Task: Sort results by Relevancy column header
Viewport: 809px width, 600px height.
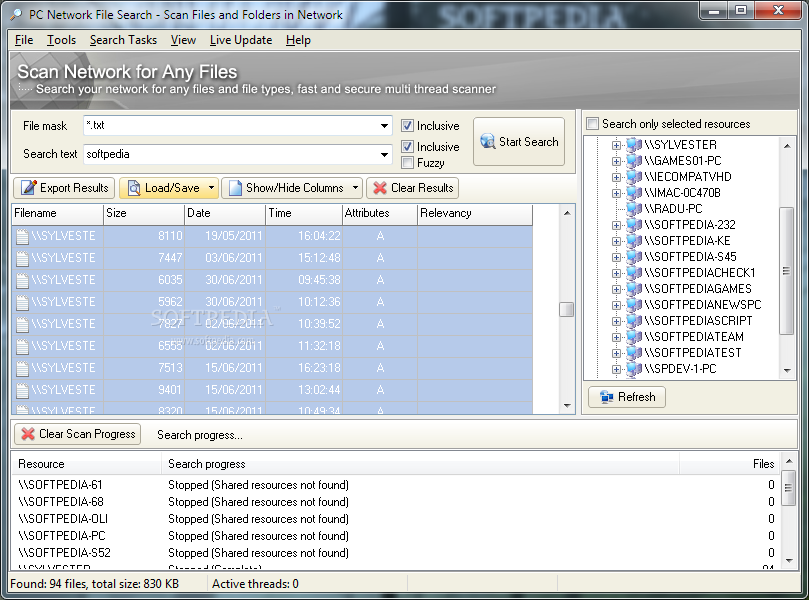Action: pyautogui.click(x=475, y=214)
